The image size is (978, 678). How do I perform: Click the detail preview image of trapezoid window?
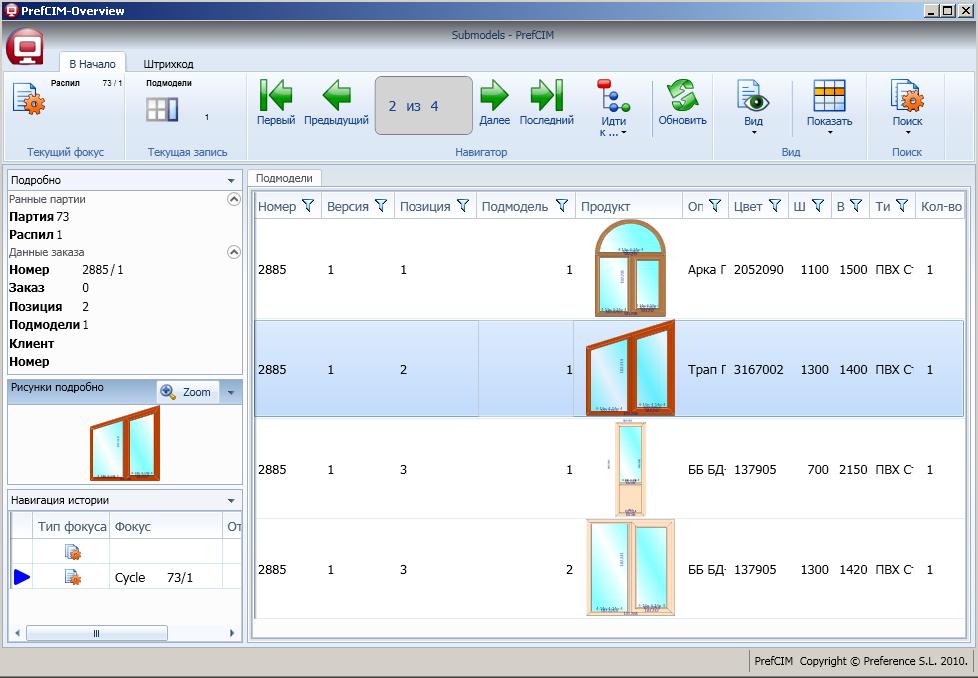click(x=125, y=443)
